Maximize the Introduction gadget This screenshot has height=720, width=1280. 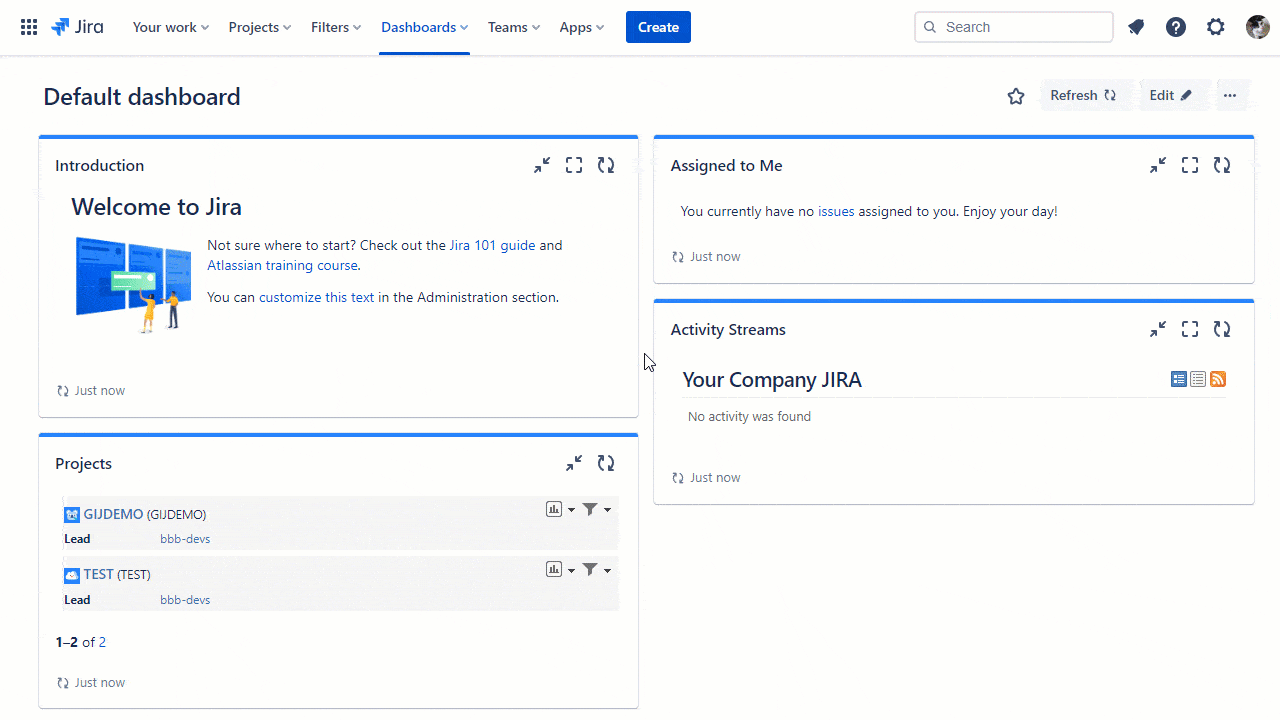click(x=574, y=165)
